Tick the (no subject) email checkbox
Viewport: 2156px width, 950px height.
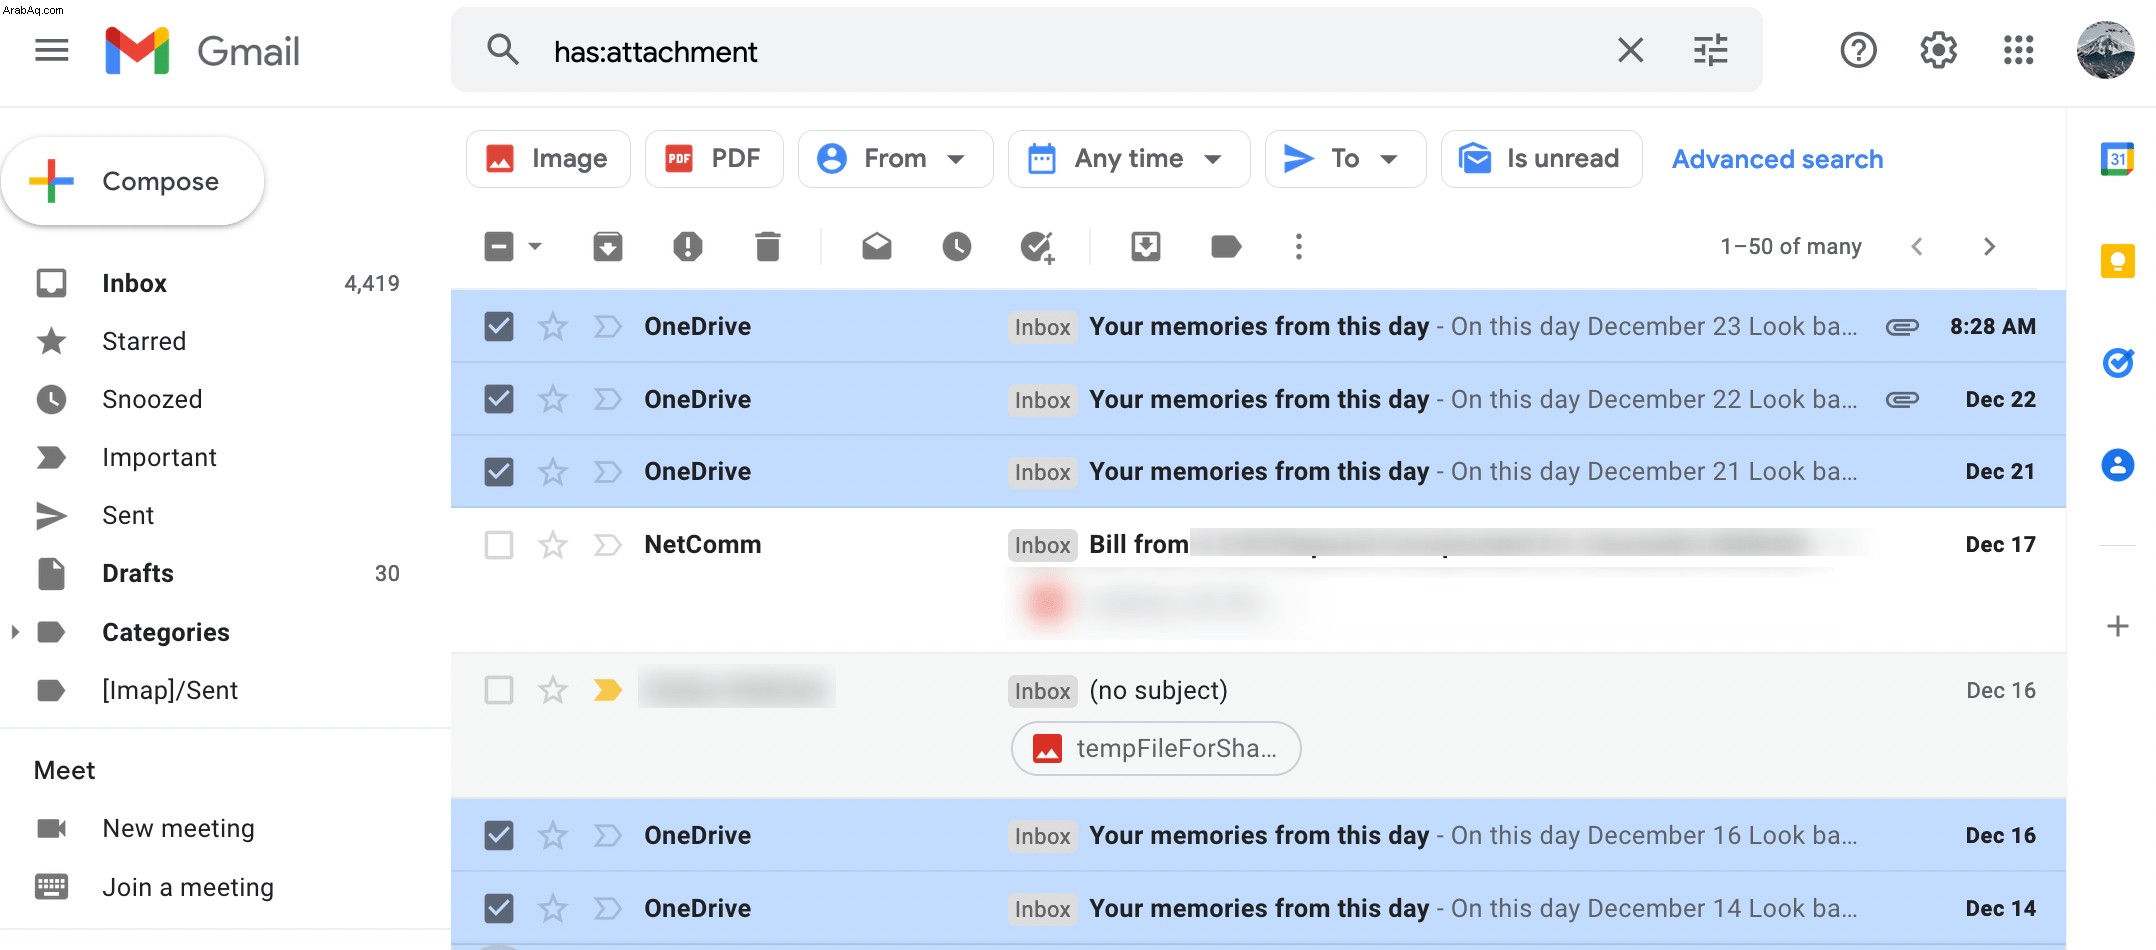(x=499, y=690)
